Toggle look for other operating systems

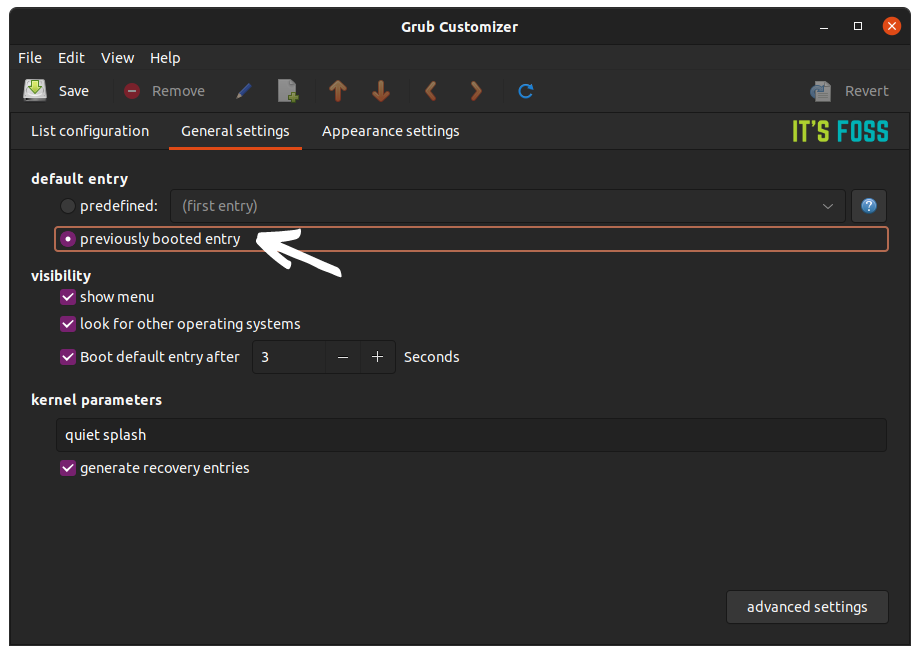click(67, 324)
